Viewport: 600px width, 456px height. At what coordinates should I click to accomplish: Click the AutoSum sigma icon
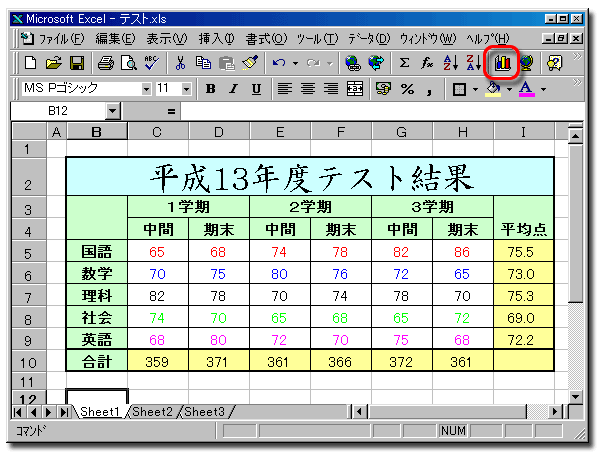[404, 63]
